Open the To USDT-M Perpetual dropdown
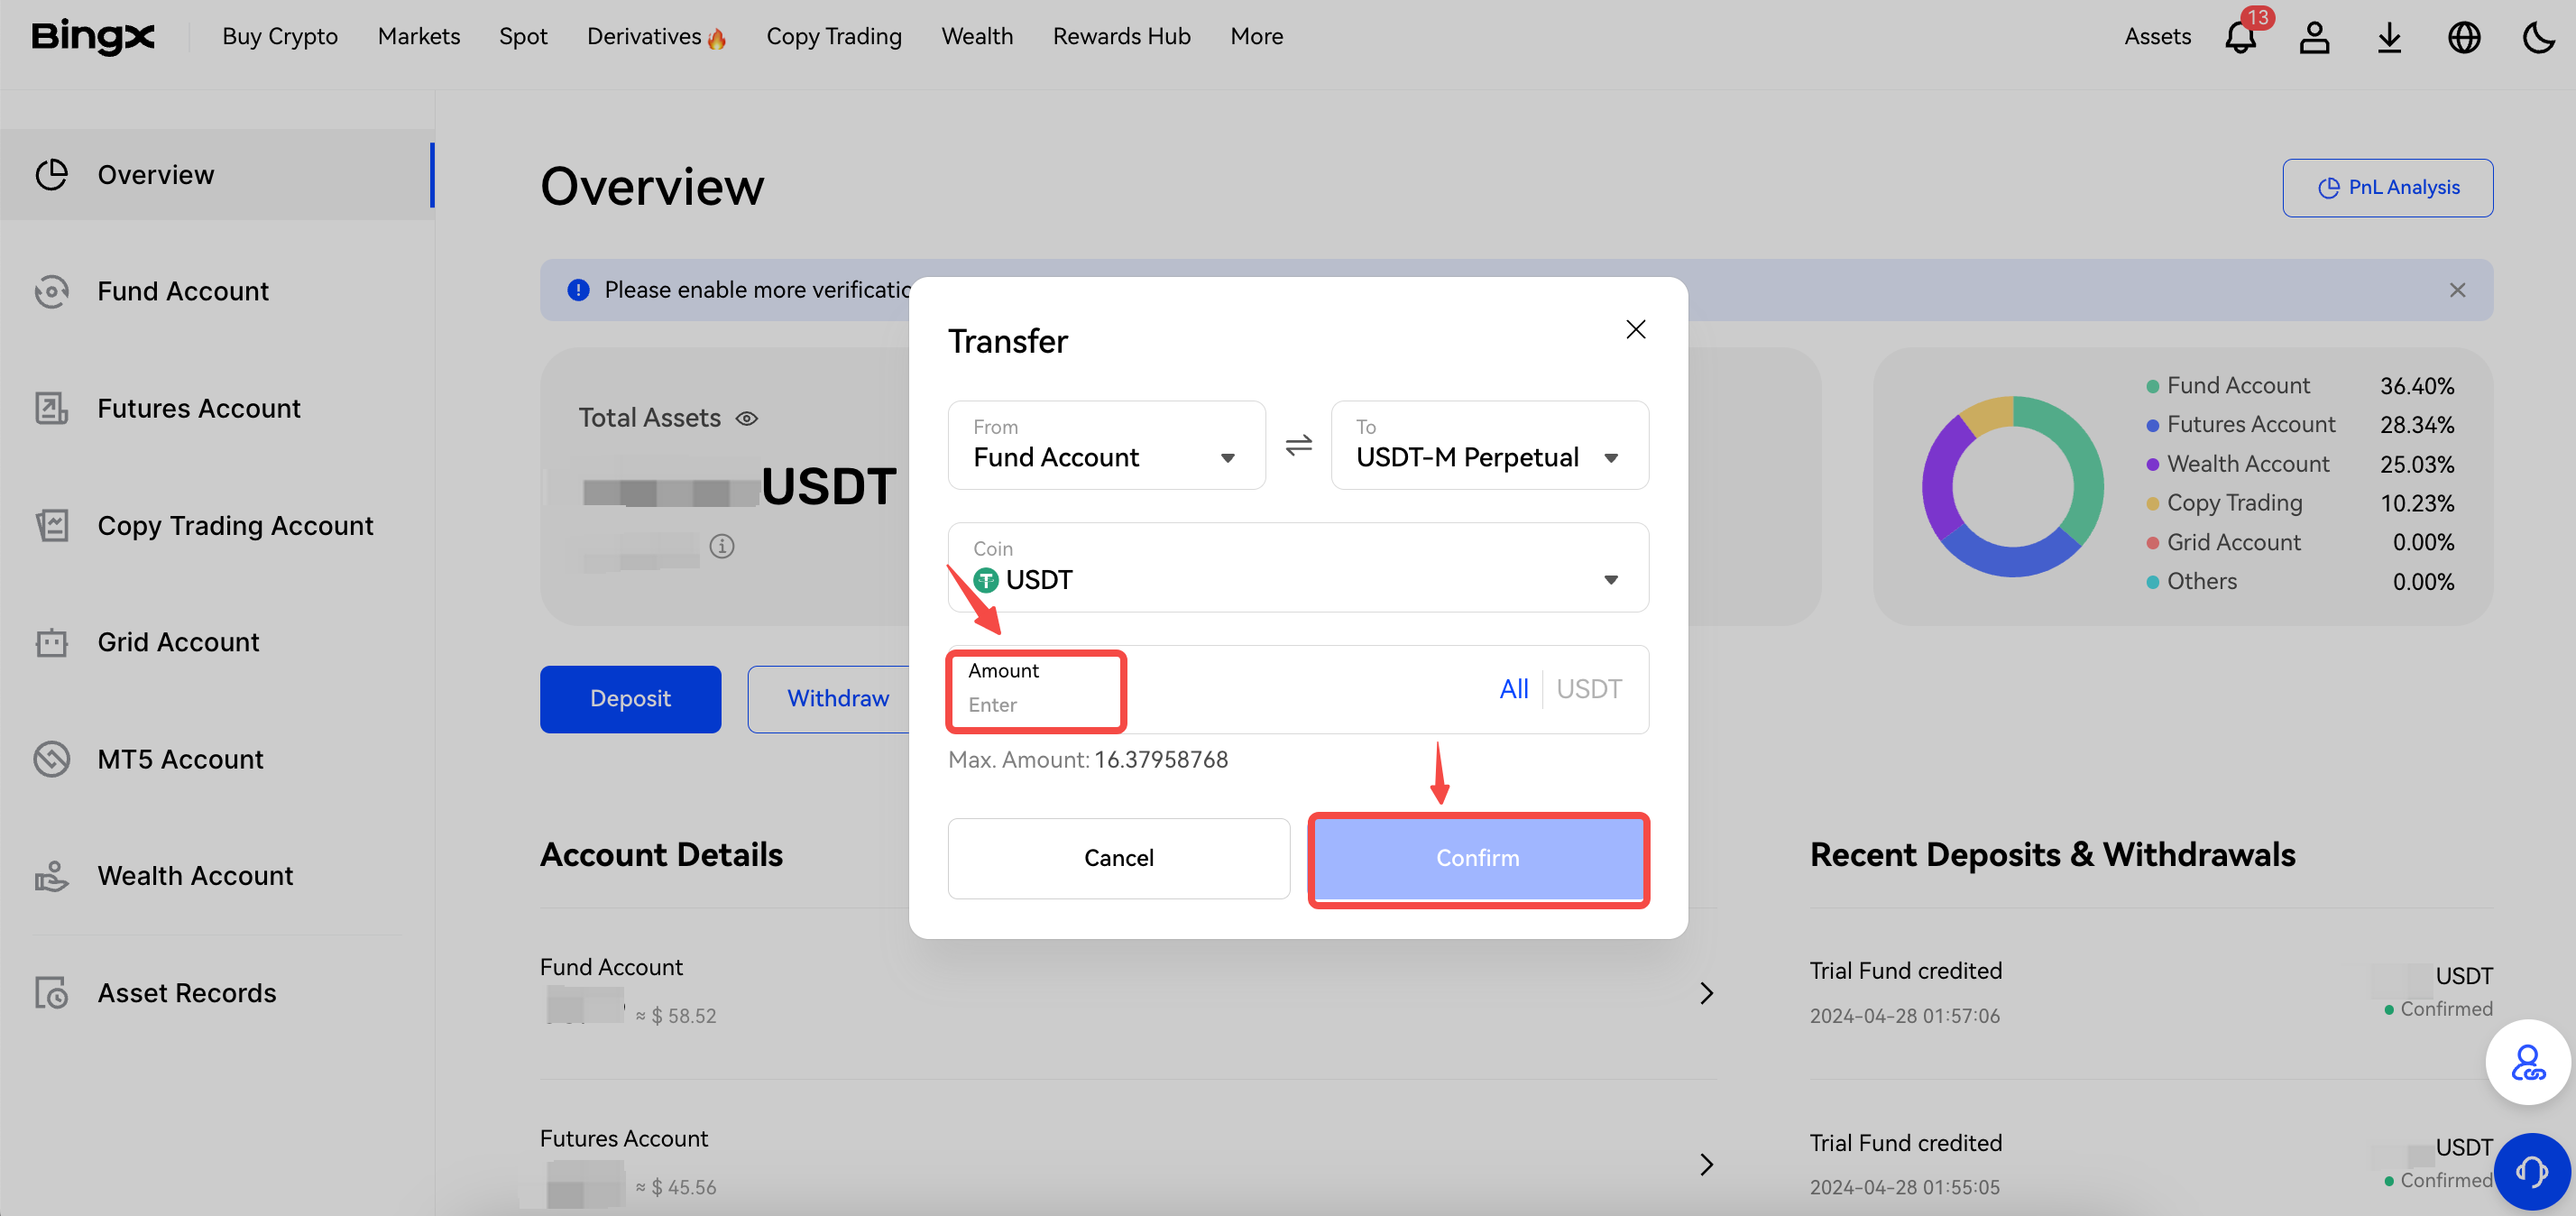This screenshot has width=2576, height=1216. tap(1489, 445)
